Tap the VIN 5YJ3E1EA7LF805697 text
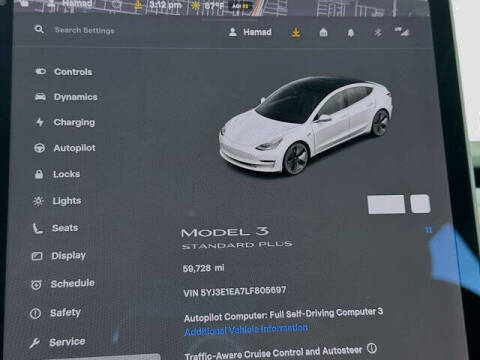Screen dimensions: 480x360 pyautogui.click(x=235, y=291)
